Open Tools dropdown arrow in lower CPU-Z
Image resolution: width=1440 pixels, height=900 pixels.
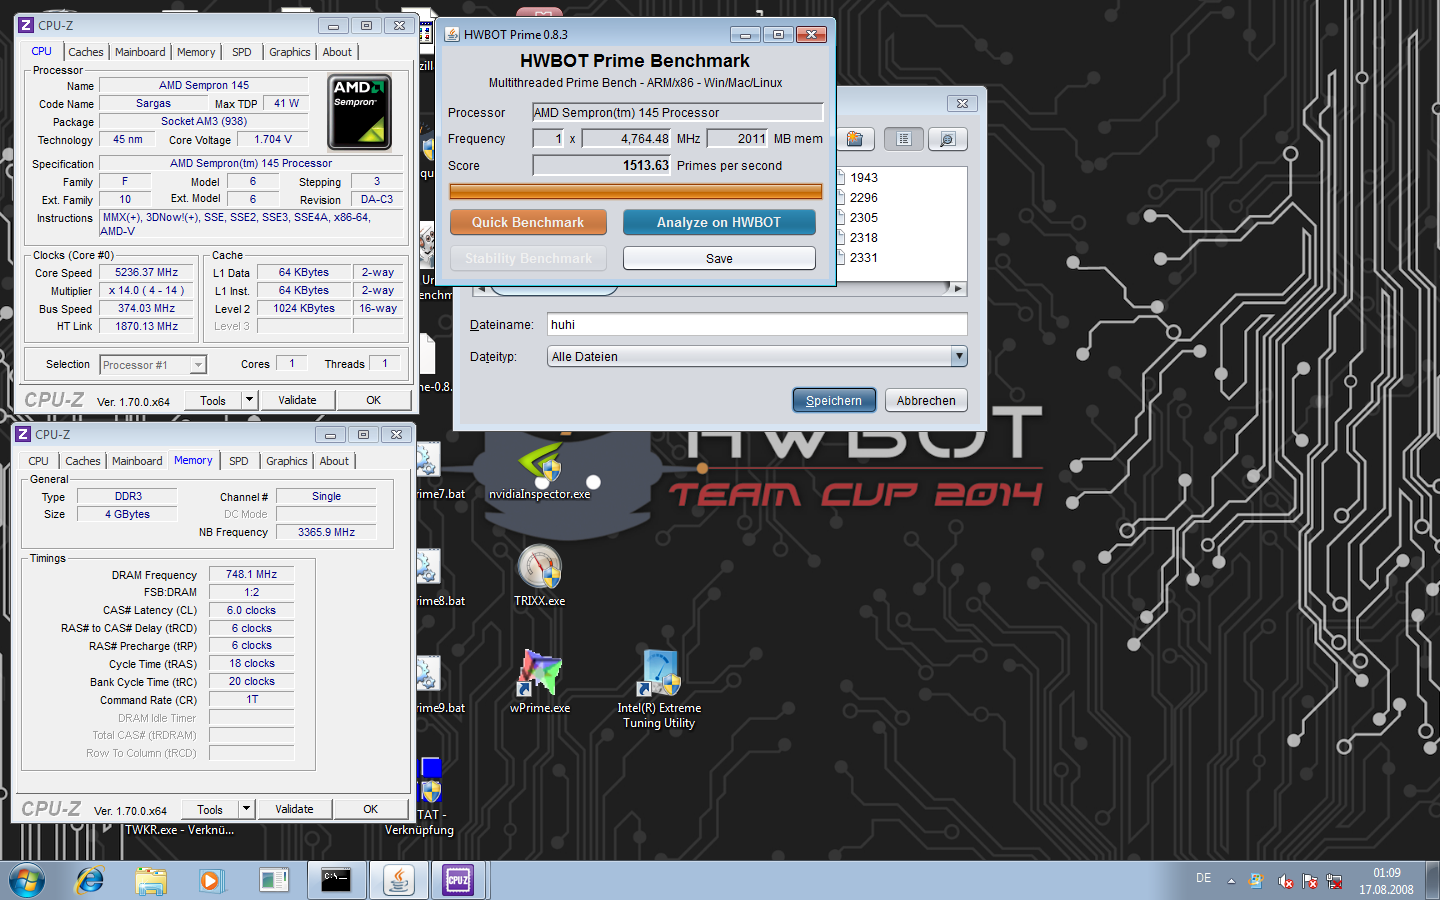[x=246, y=809]
